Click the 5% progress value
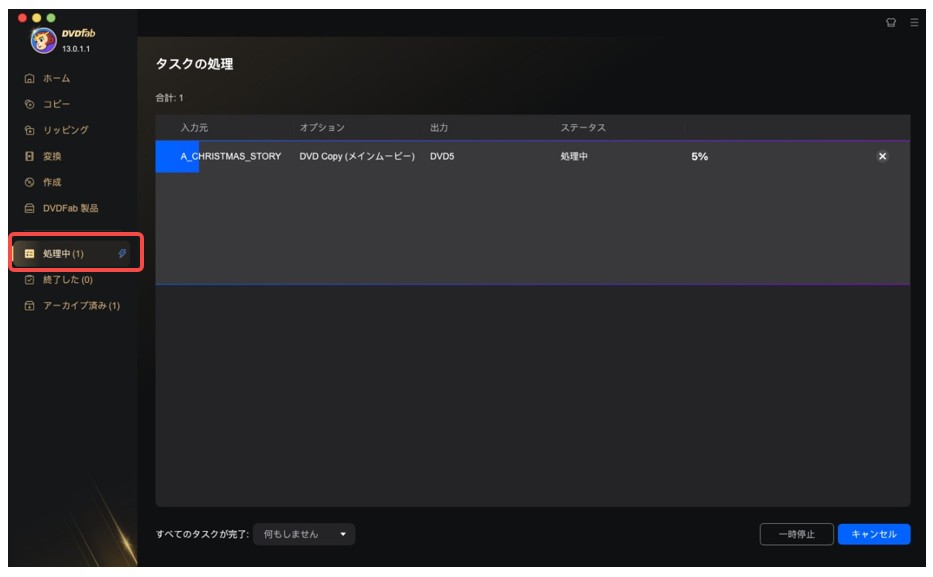Viewport: 933px width, 577px height. coord(699,156)
